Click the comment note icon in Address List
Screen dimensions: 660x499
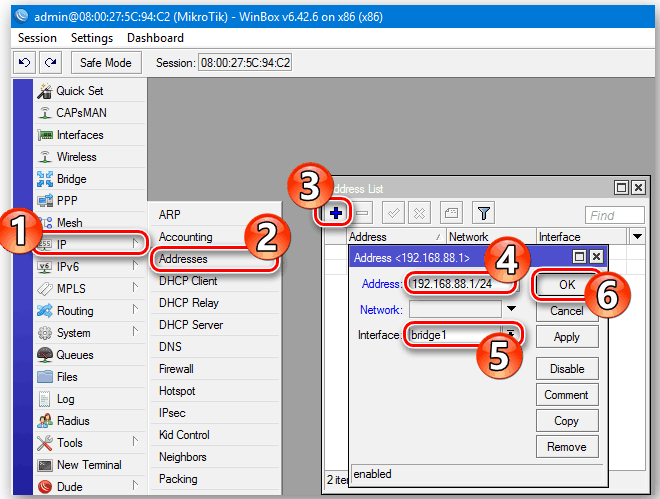click(451, 213)
